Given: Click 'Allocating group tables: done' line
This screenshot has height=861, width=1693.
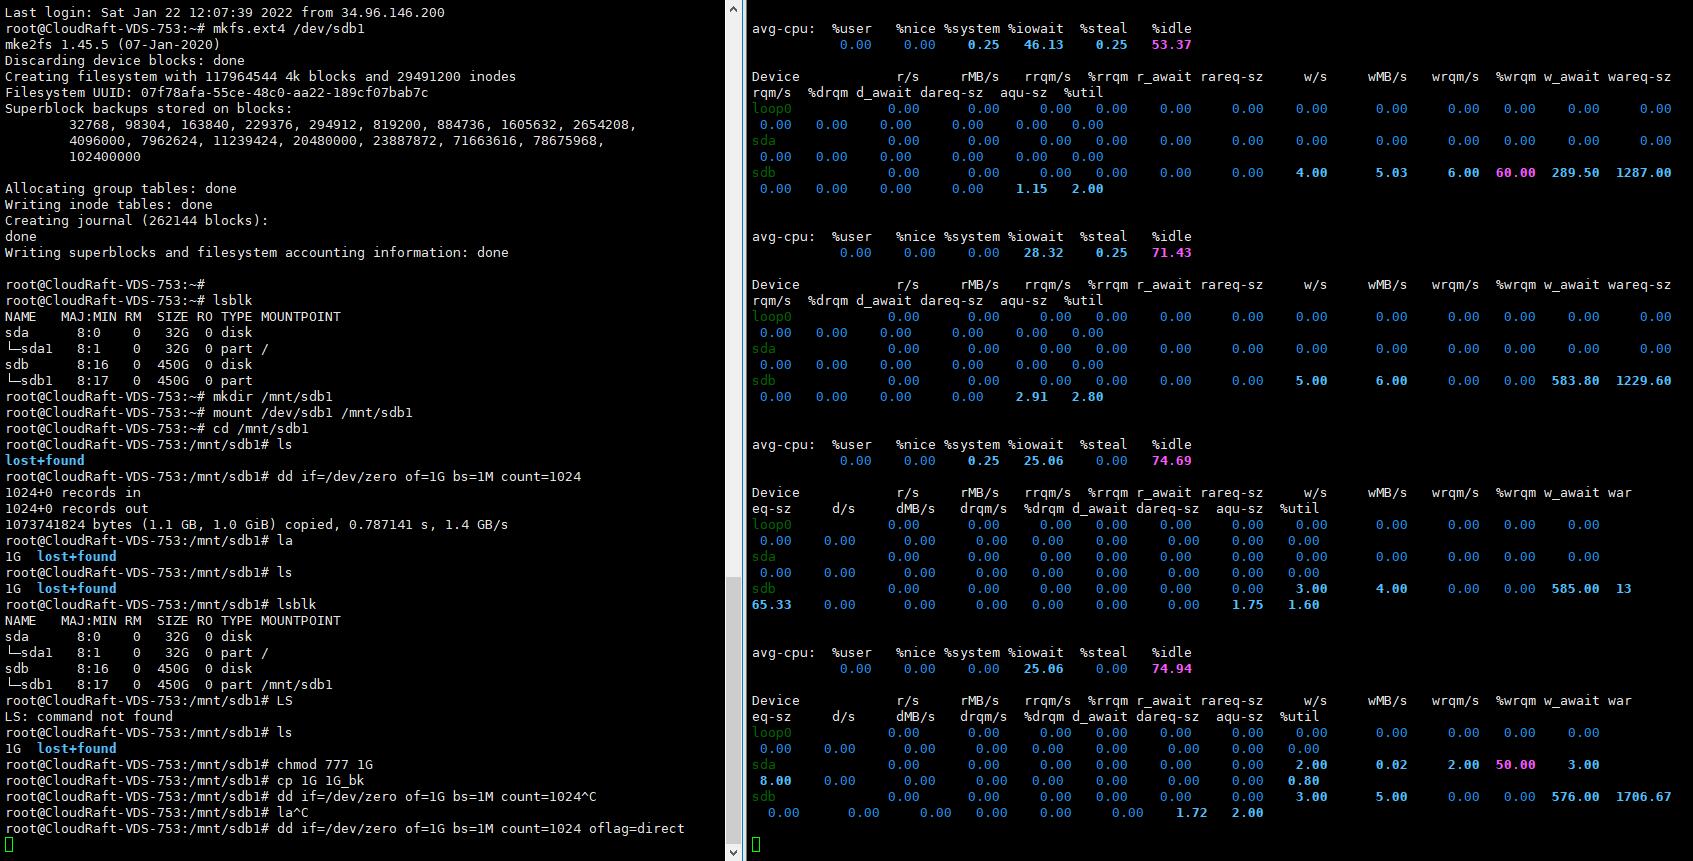Looking at the screenshot, I should (x=121, y=189).
